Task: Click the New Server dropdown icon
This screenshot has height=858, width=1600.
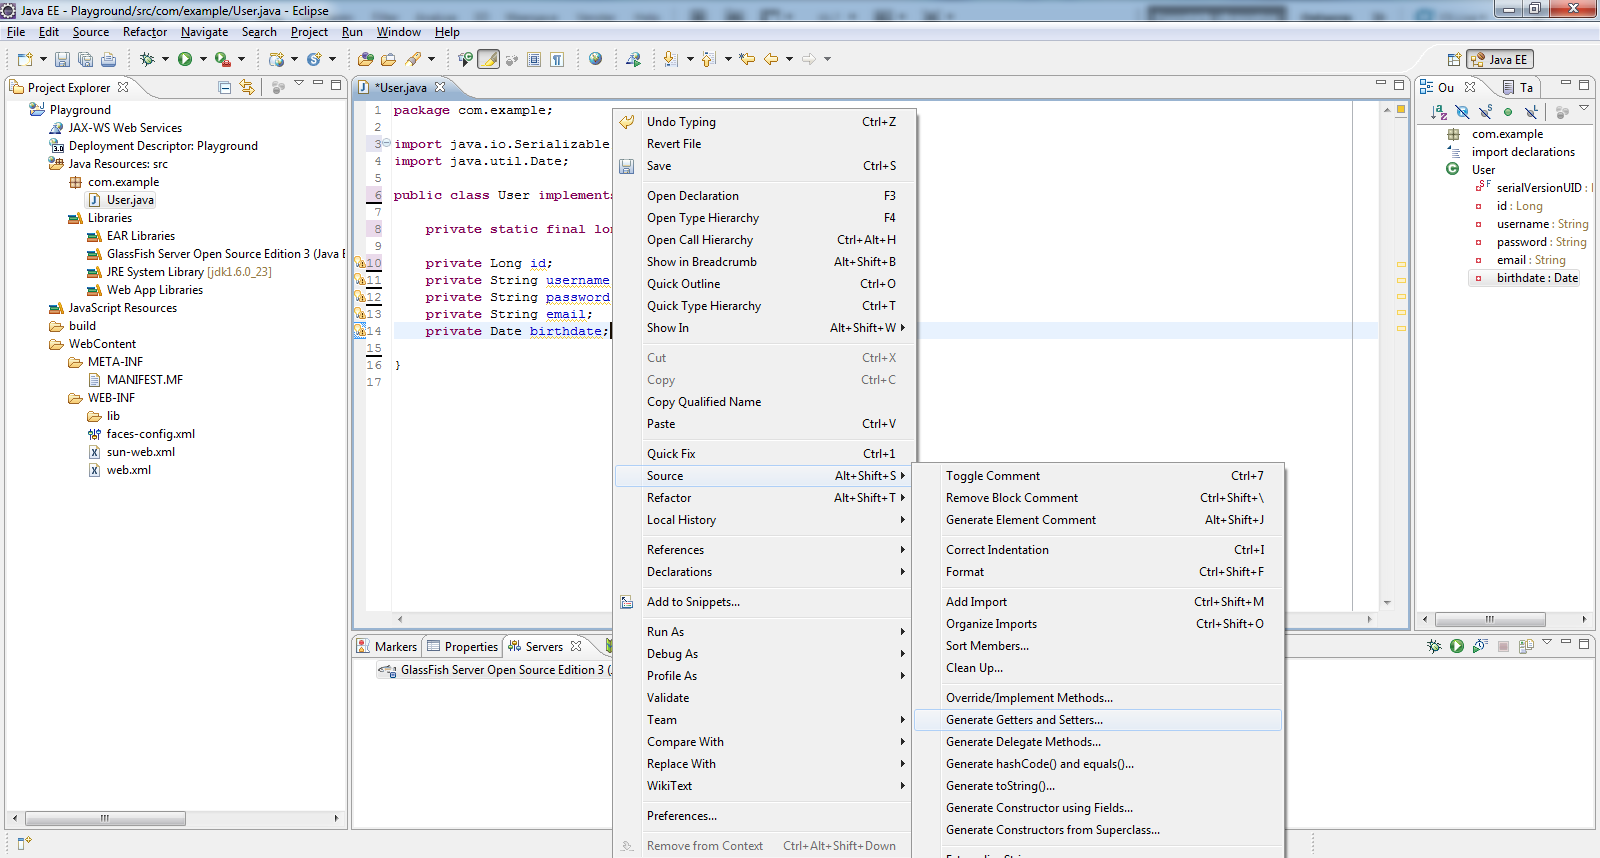Action: (276, 59)
